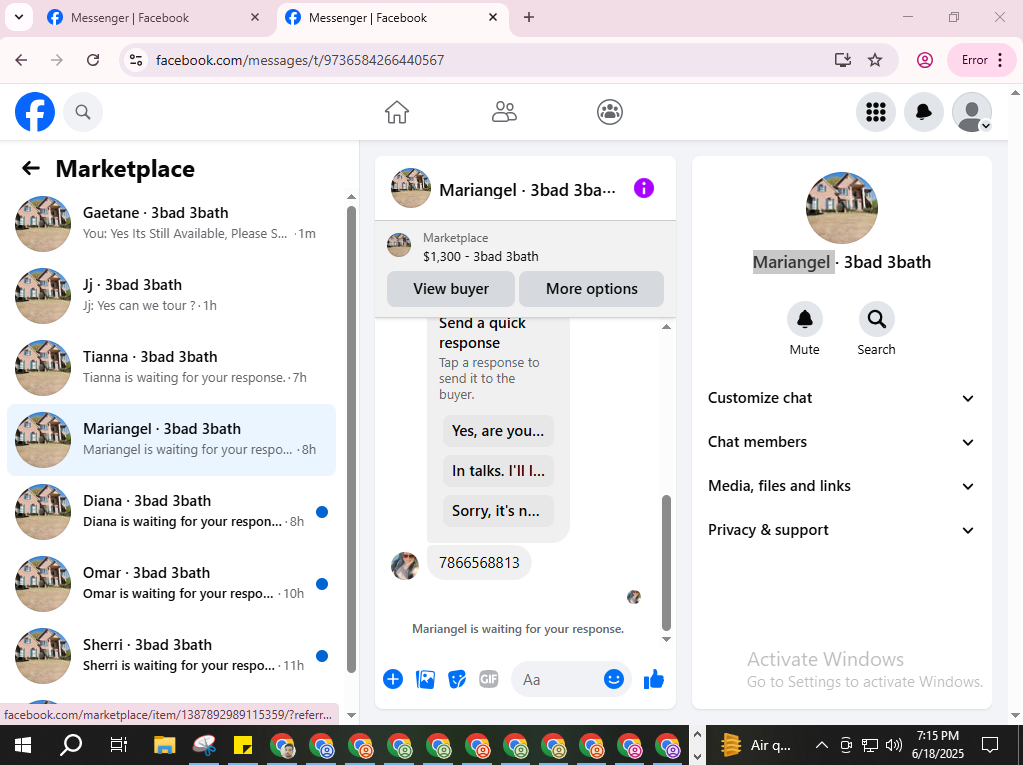1023x765 pixels.
Task: Click the blue plus more actions icon
Action: tap(393, 680)
